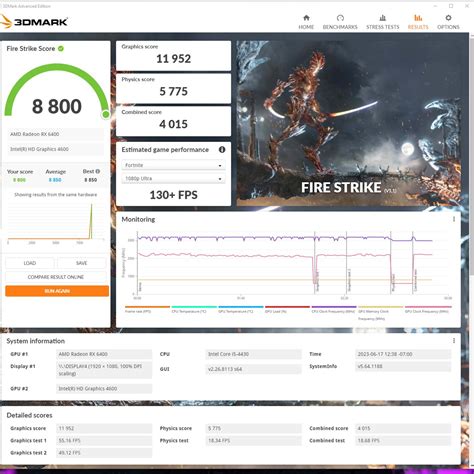The image size is (474, 474).
Task: Click COMPARE RESULT ONLINE button
Action: click(56, 277)
